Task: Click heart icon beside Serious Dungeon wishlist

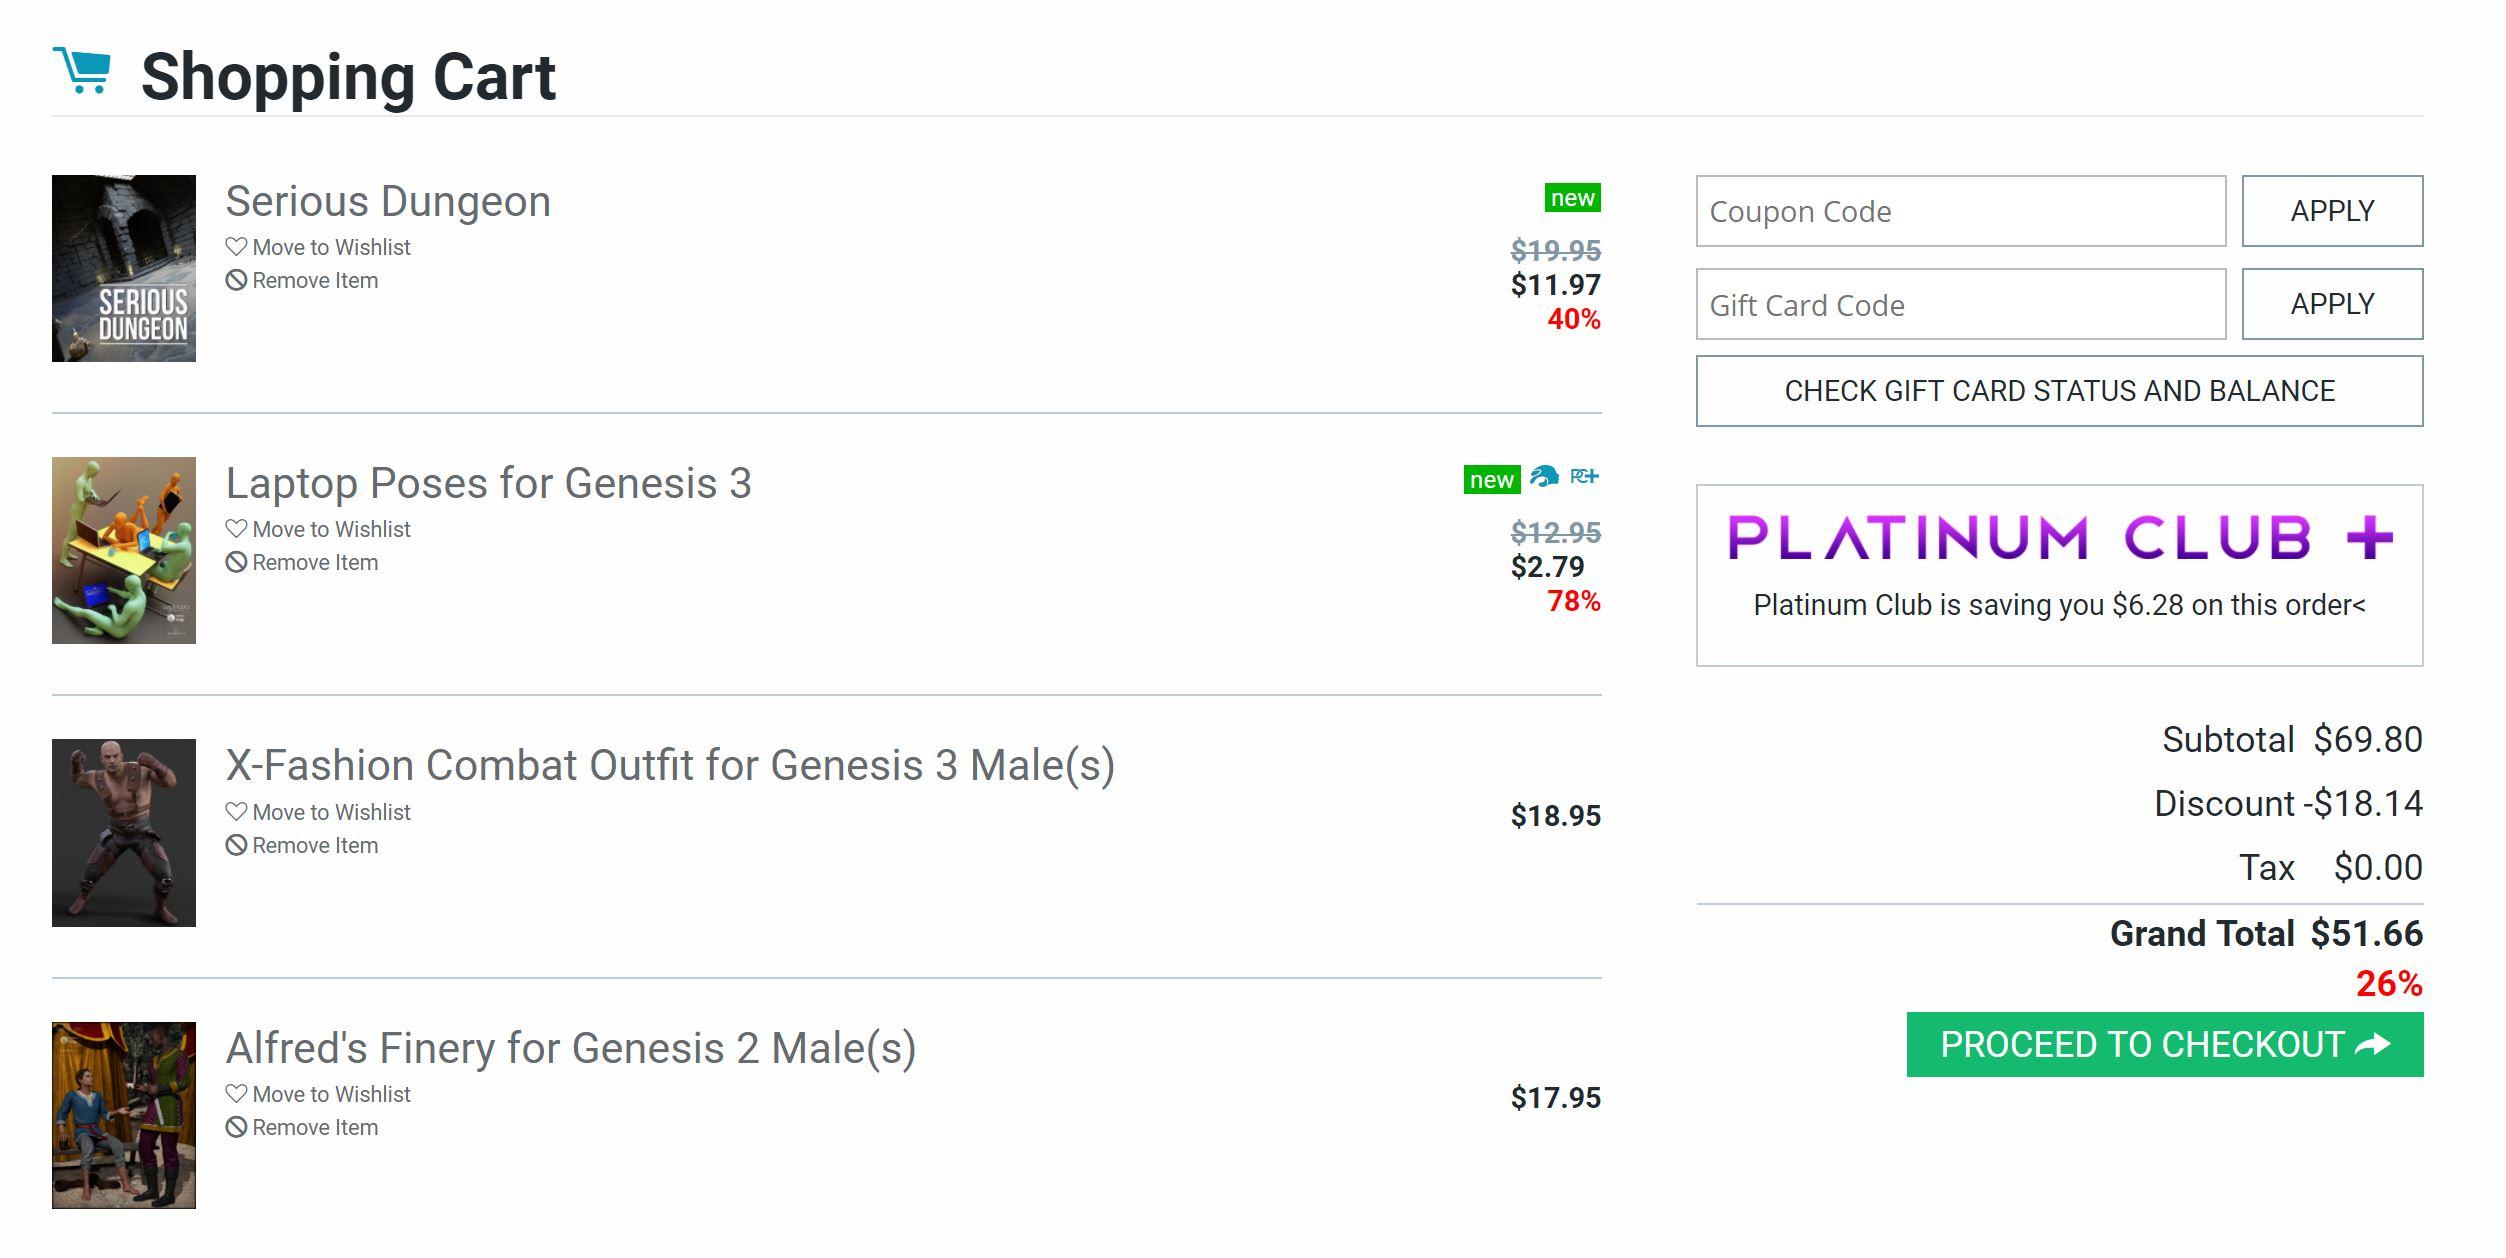Action: (236, 246)
